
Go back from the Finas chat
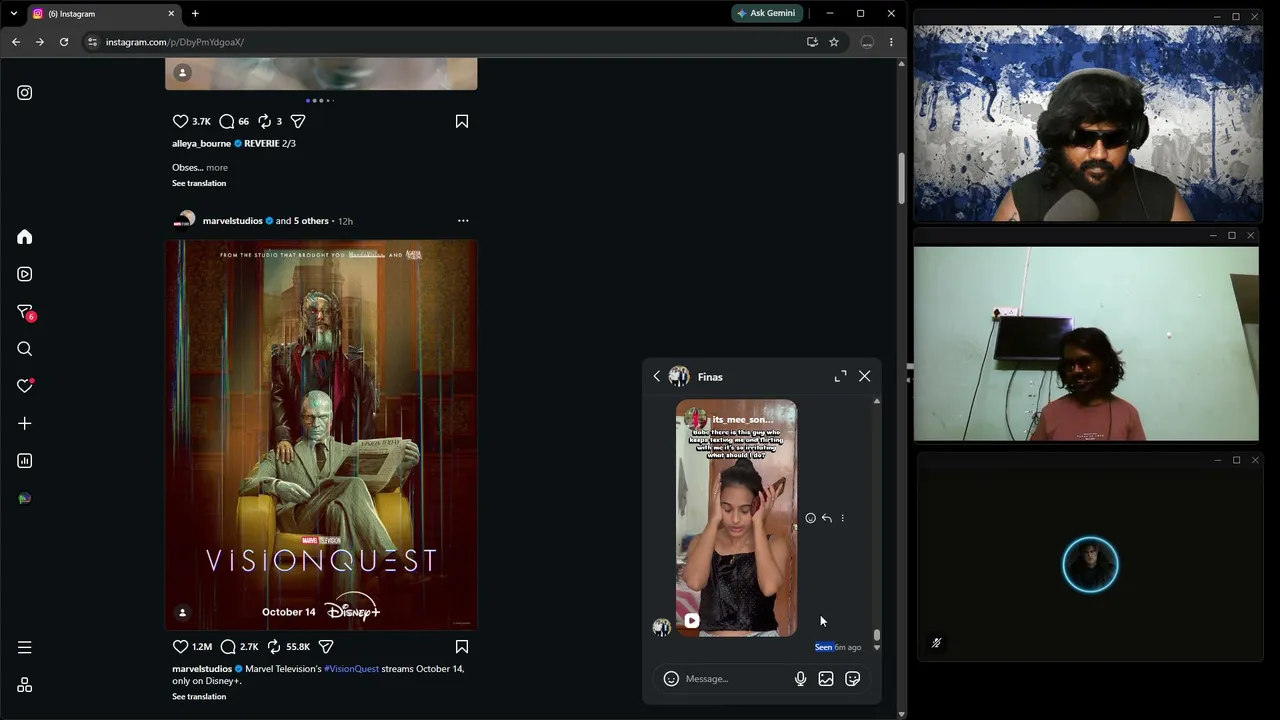point(657,377)
